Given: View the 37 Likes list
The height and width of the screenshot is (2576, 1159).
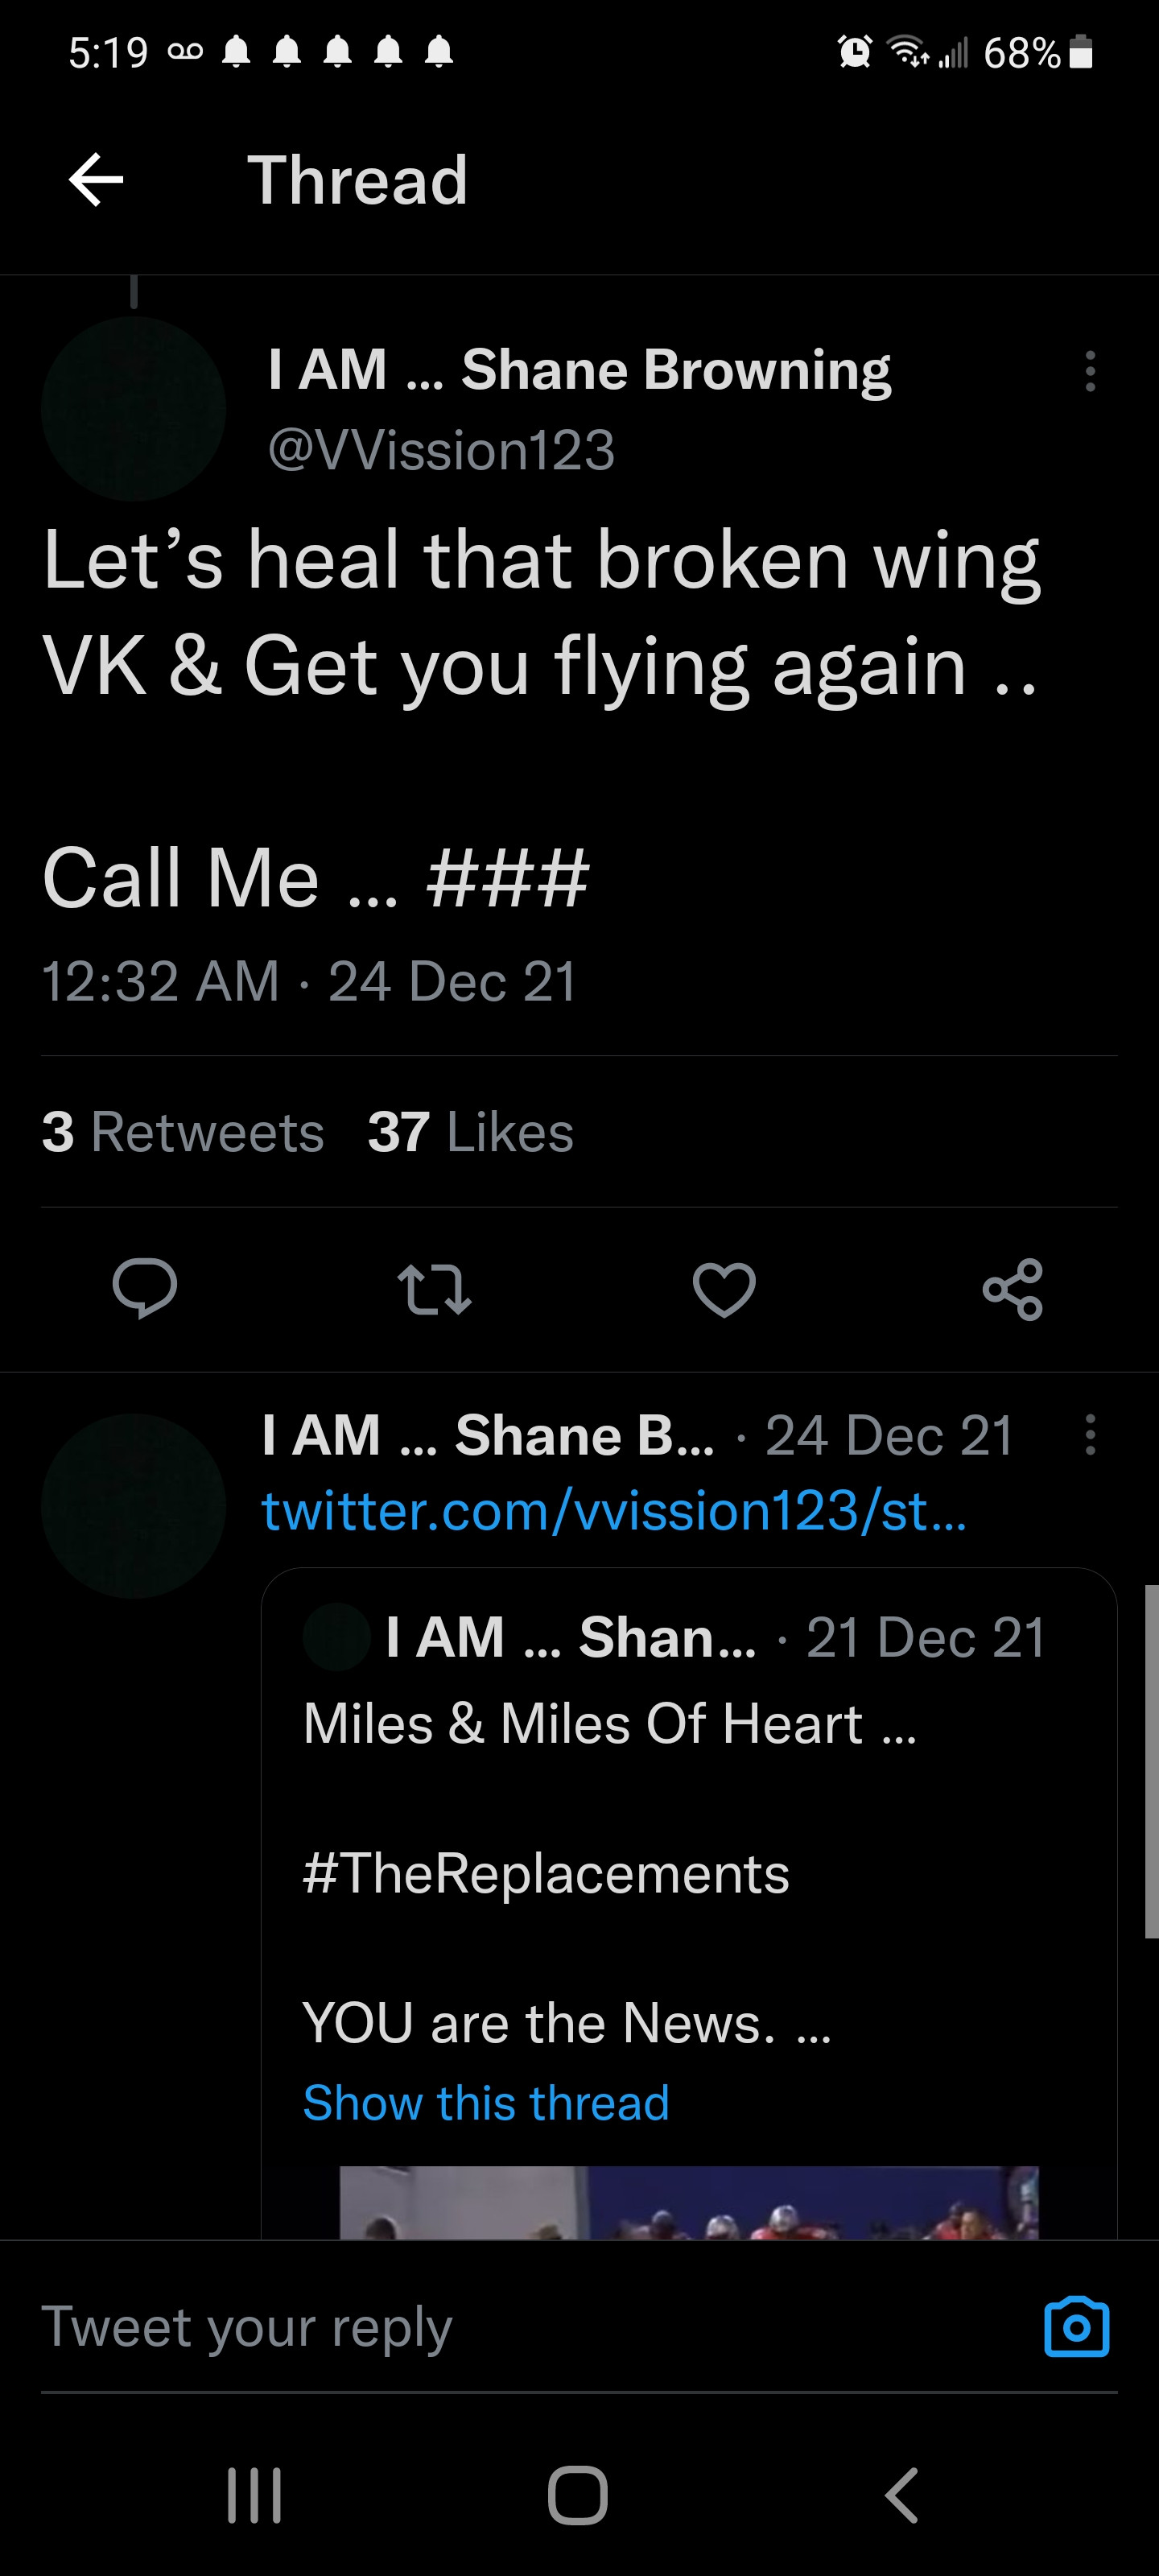Looking at the screenshot, I should tap(470, 1132).
